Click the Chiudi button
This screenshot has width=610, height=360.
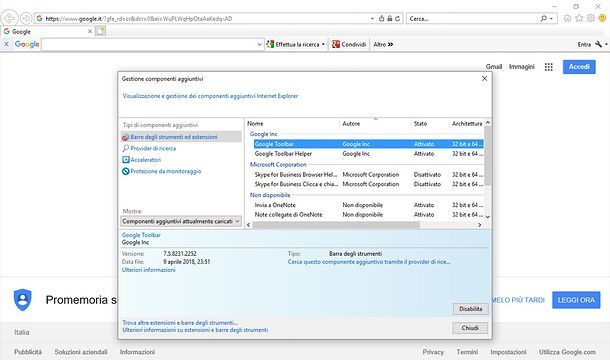tap(470, 328)
